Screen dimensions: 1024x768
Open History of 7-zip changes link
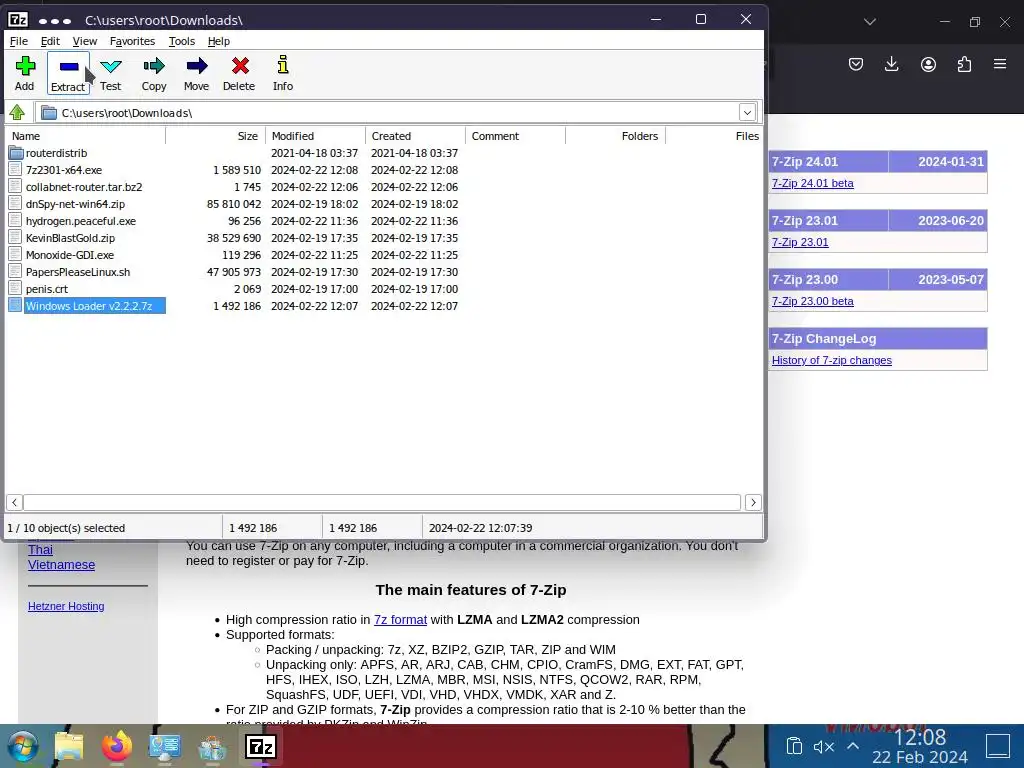tap(831, 360)
